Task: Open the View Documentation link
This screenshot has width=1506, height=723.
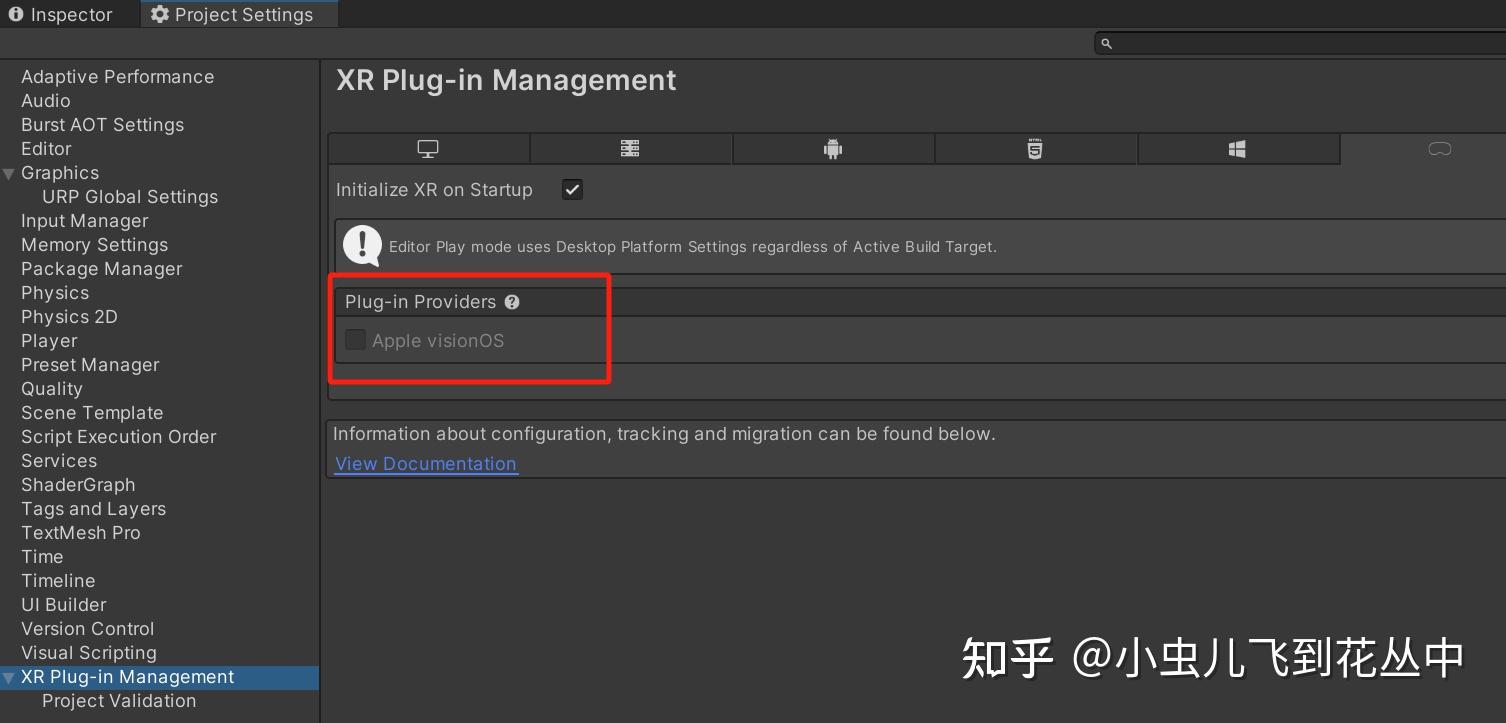Action: pos(426,464)
